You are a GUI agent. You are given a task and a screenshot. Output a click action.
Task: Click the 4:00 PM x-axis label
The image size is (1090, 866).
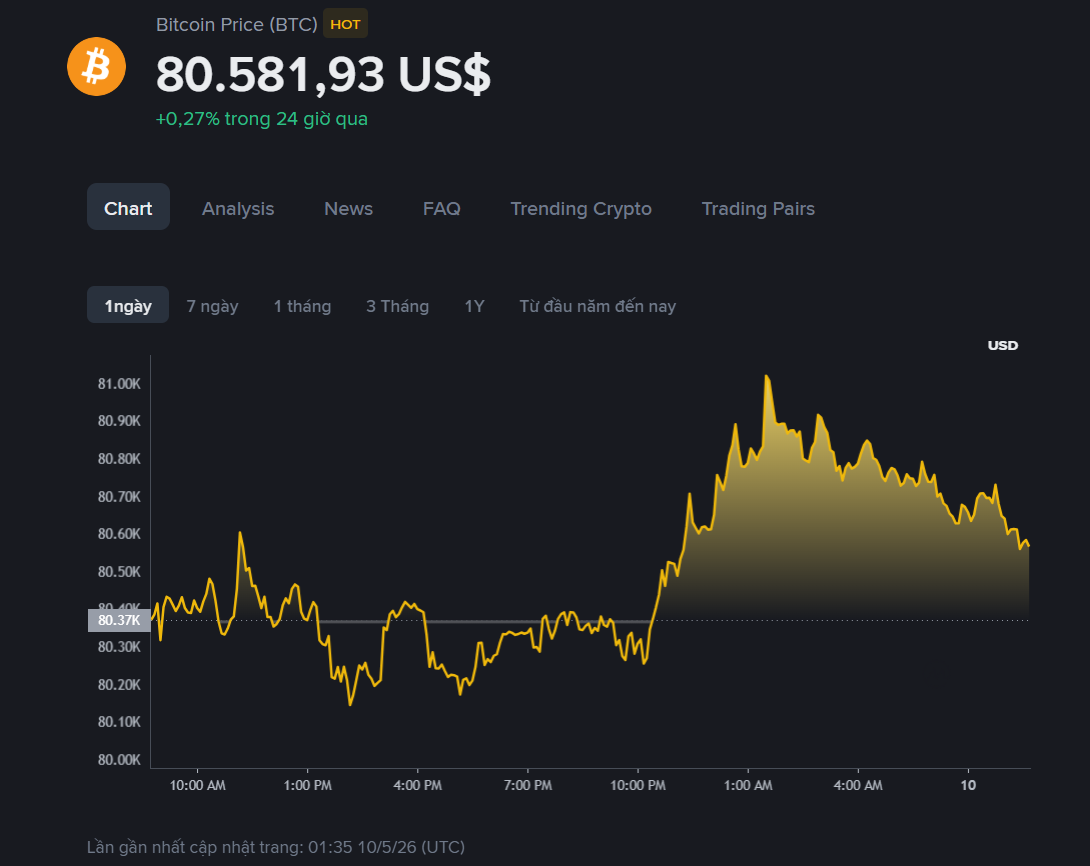(417, 785)
